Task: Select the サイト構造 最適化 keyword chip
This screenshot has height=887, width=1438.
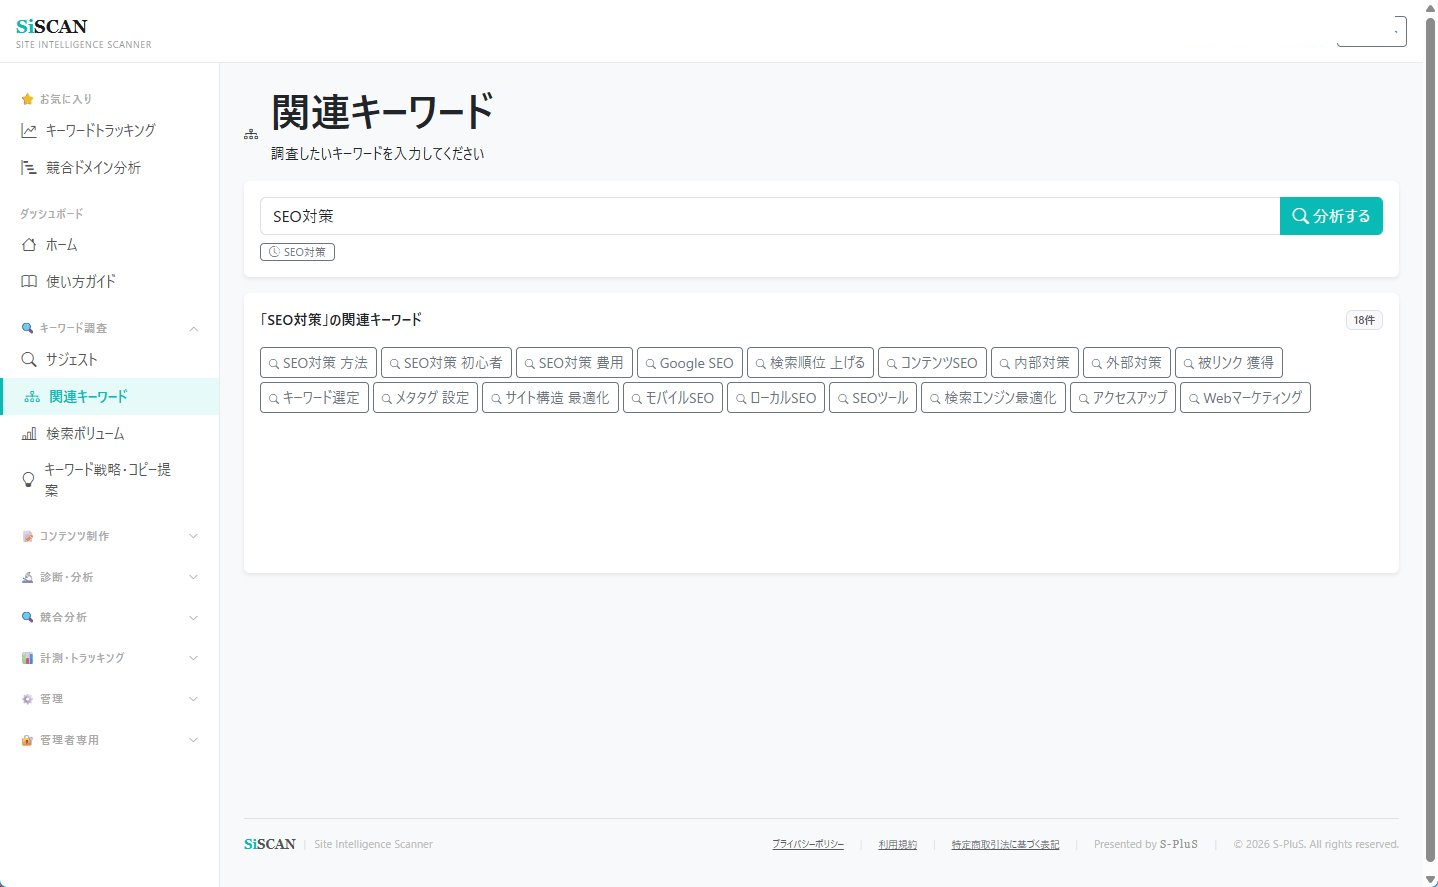Action: 550,398
